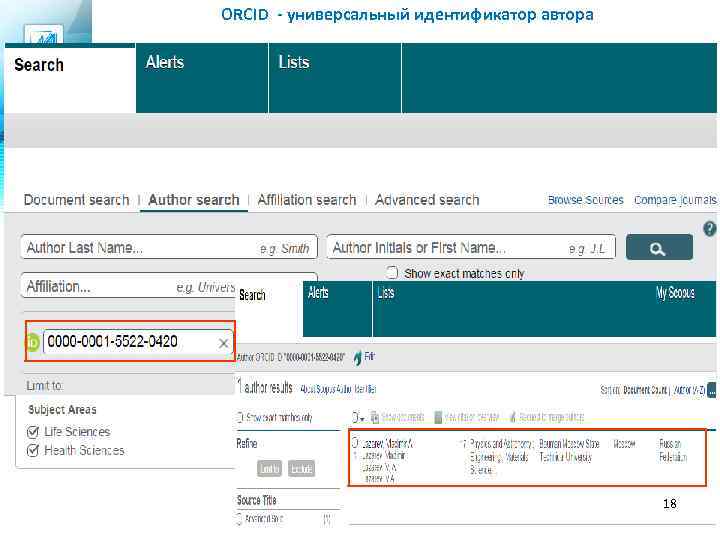
Task: Uncheck the Life Sciences subject area
Action: [x=33, y=432]
